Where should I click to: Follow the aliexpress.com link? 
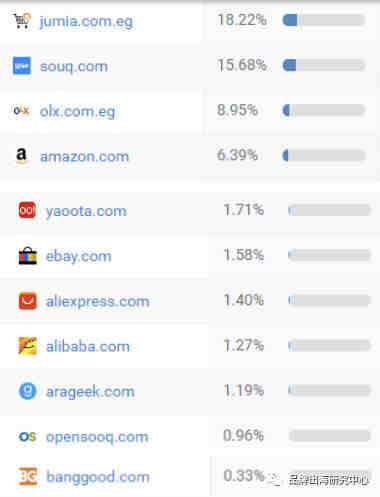click(97, 301)
